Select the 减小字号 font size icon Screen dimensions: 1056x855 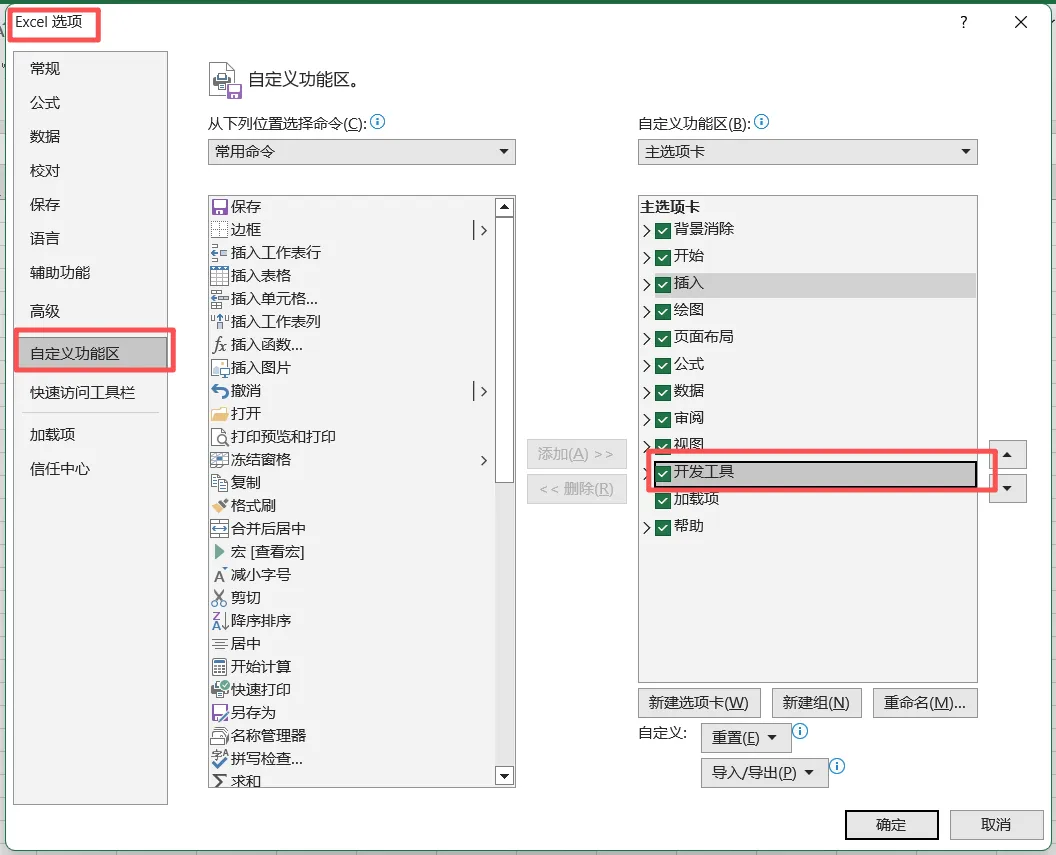220,574
